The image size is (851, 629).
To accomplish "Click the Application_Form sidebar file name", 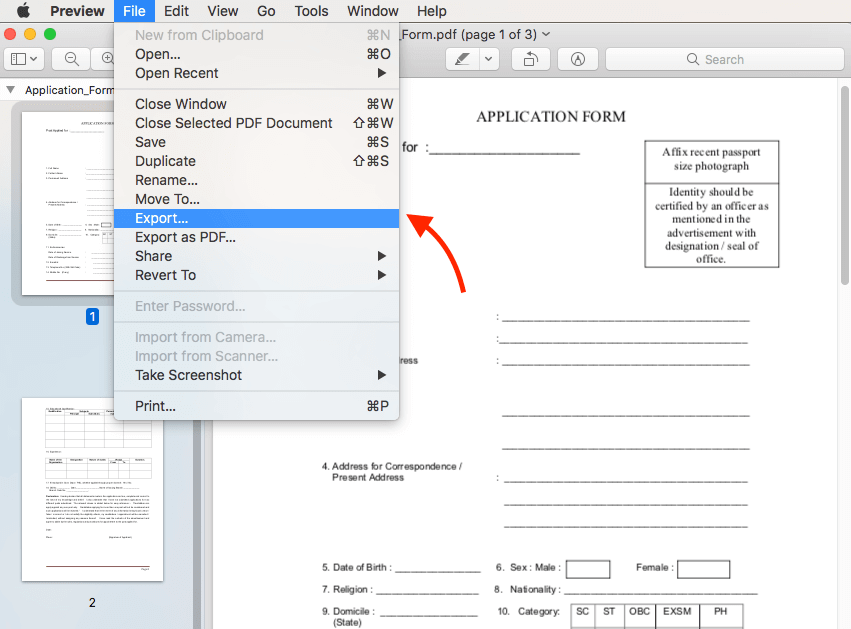I will pyautogui.click(x=69, y=90).
